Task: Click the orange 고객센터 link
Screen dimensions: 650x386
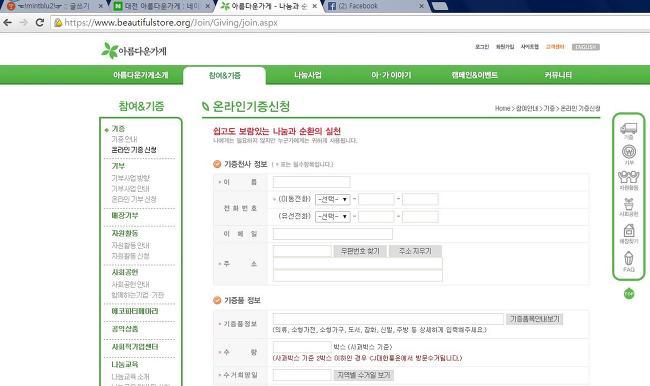Action: coord(555,47)
